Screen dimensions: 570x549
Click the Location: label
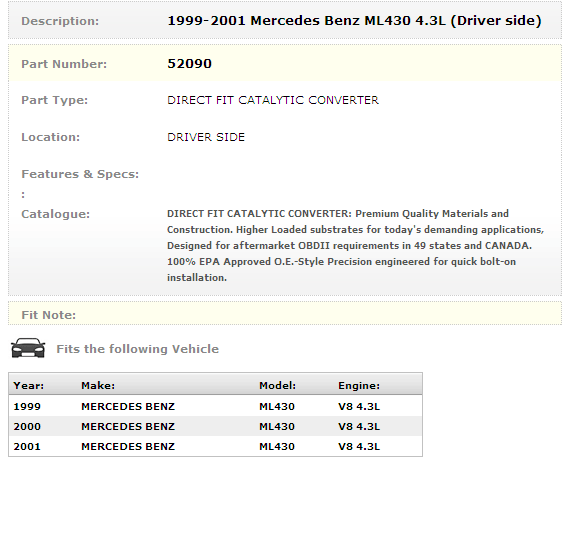point(50,137)
